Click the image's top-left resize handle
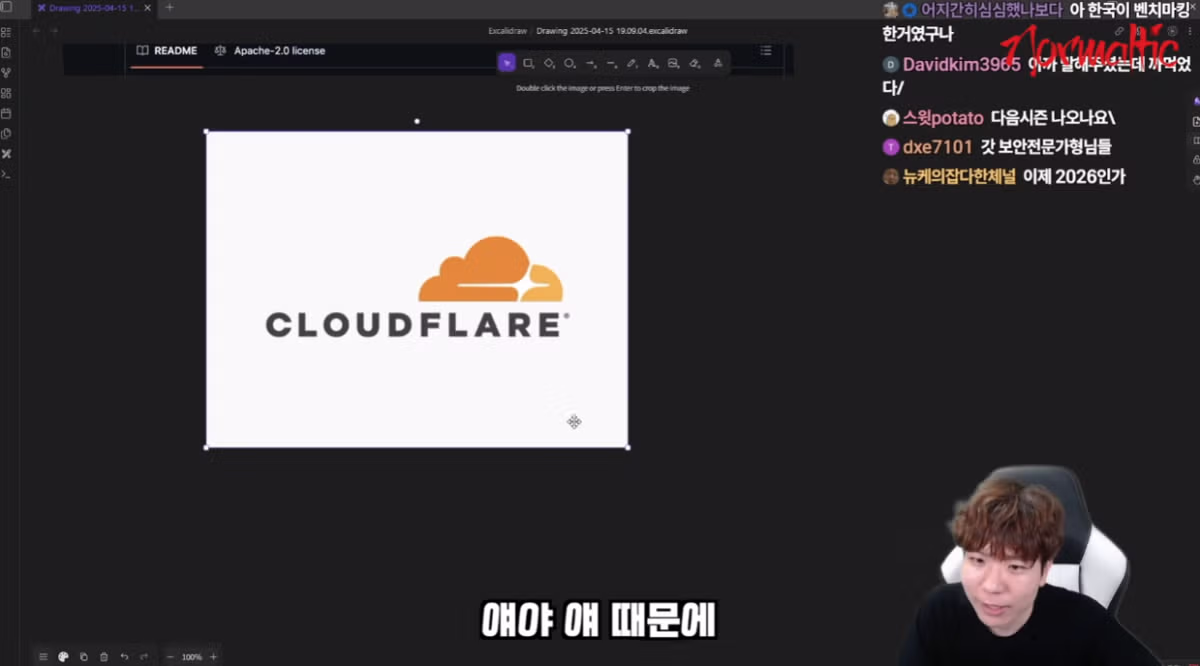1200x666 pixels. click(x=207, y=131)
